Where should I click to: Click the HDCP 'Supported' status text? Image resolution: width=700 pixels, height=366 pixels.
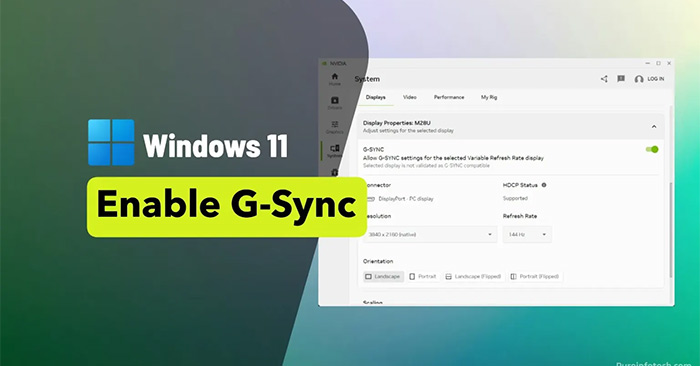tap(515, 198)
